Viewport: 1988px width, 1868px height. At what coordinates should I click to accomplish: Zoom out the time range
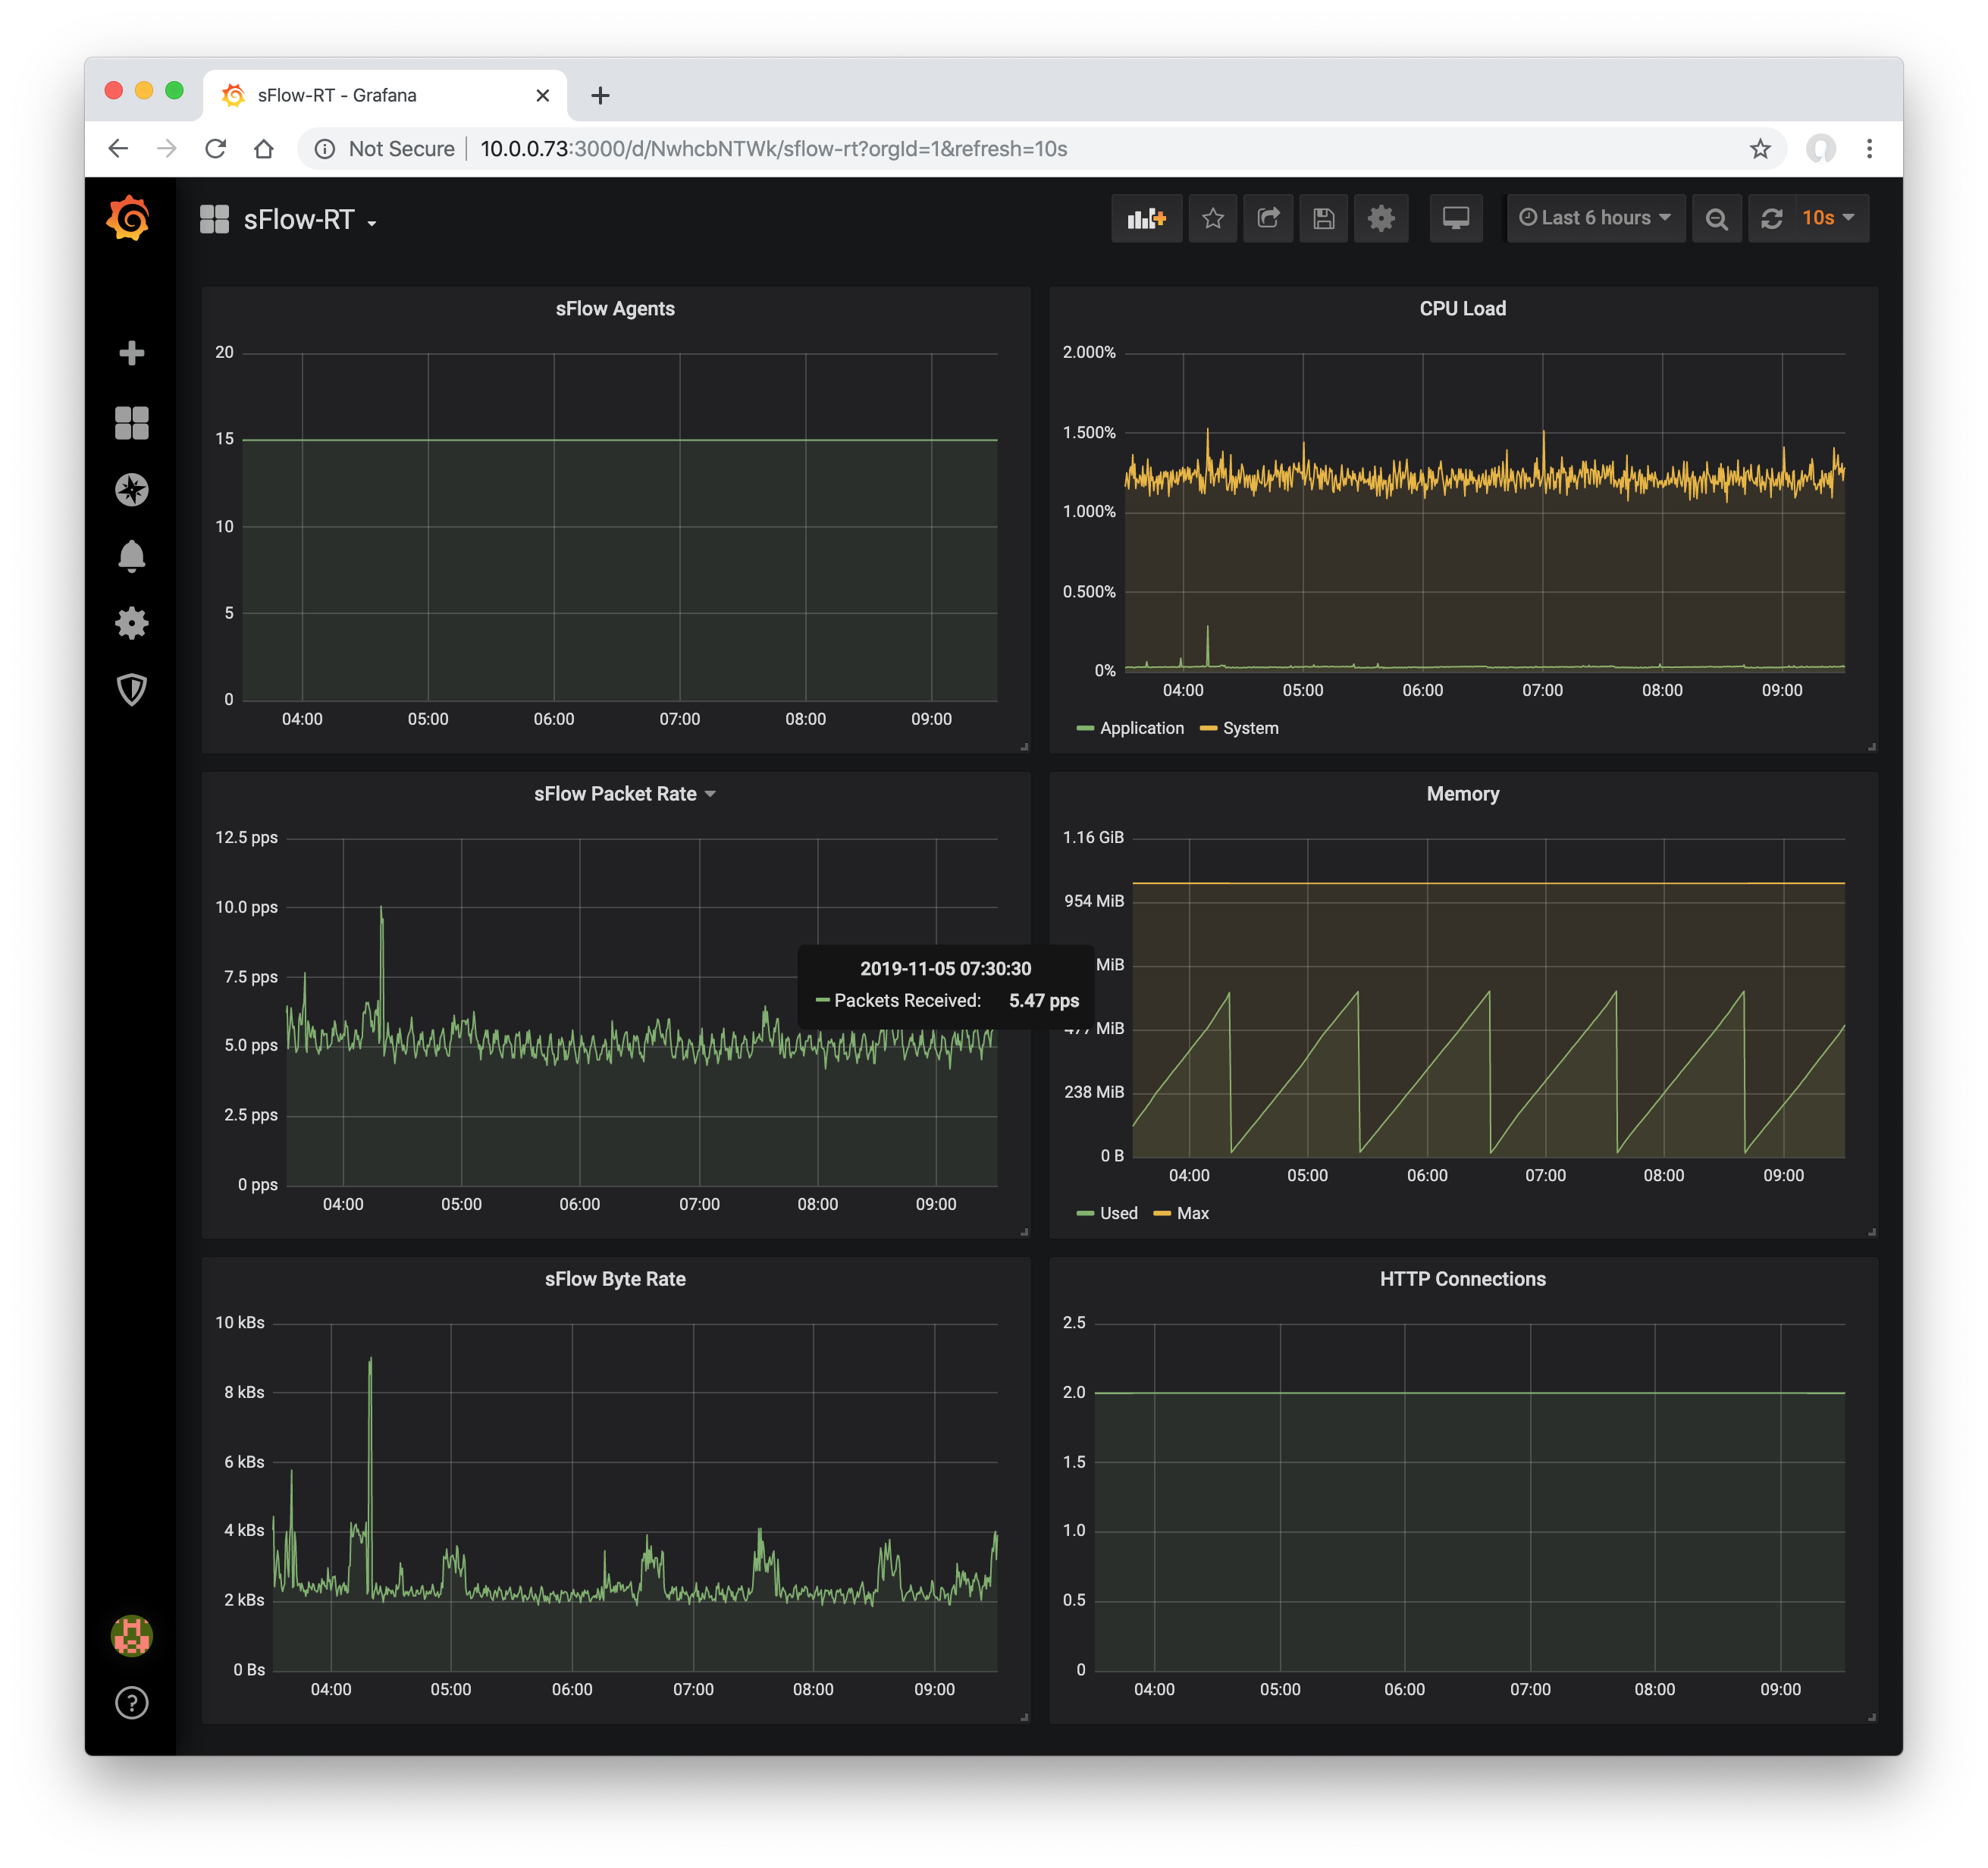tap(1716, 218)
